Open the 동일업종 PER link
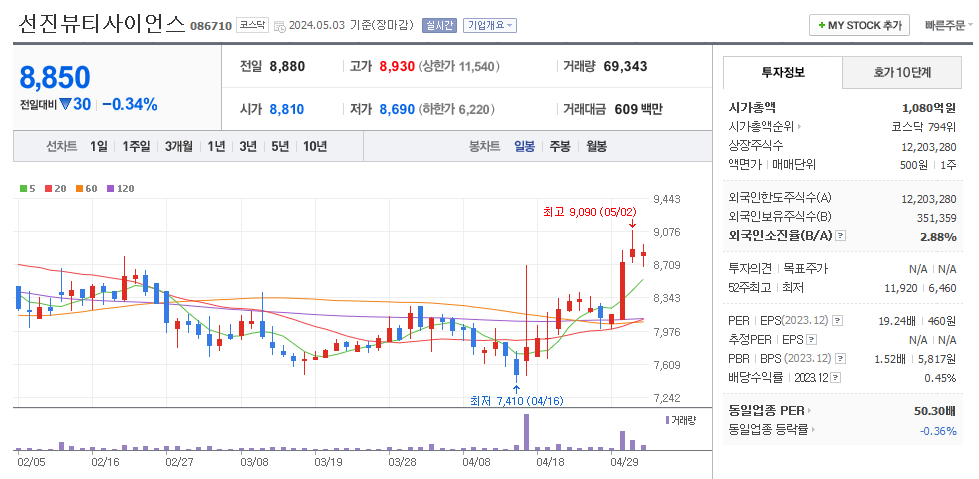 pyautogui.click(x=767, y=411)
